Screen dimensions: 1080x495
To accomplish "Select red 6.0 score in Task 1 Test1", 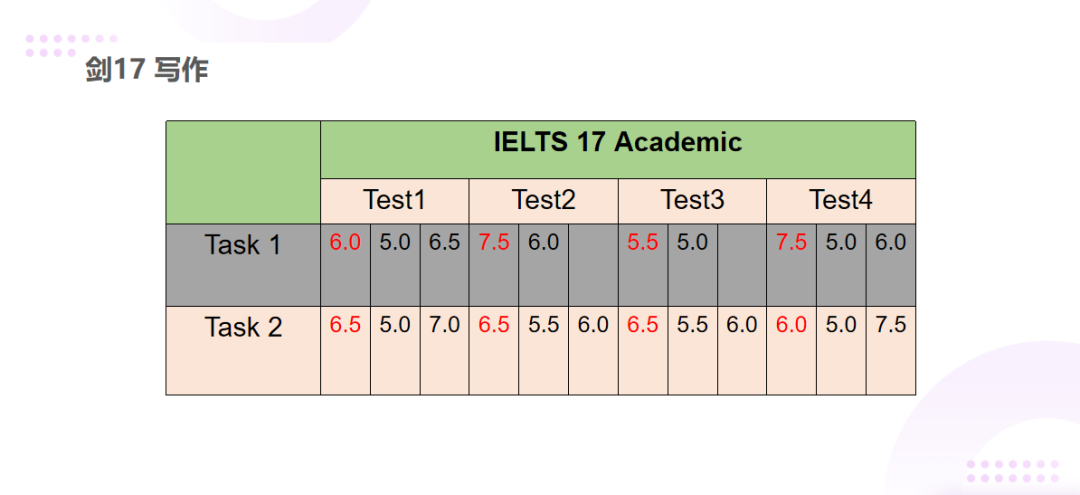I will click(345, 242).
